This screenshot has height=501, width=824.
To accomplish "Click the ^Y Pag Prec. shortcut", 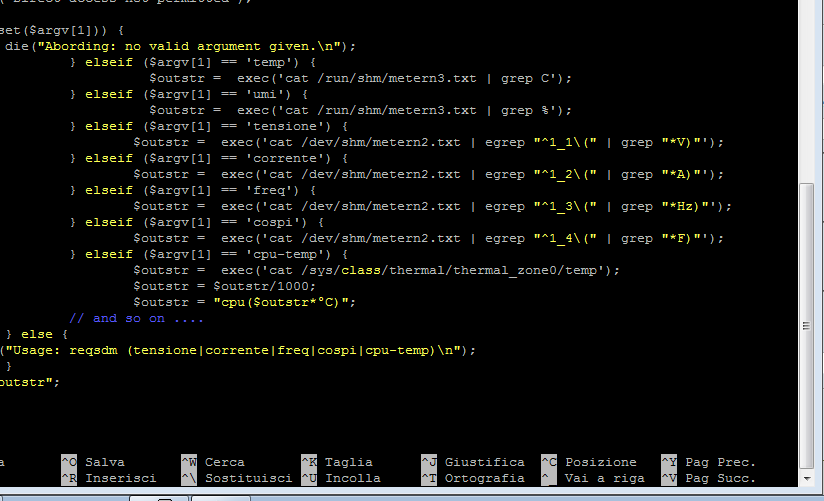I will click(708, 462).
